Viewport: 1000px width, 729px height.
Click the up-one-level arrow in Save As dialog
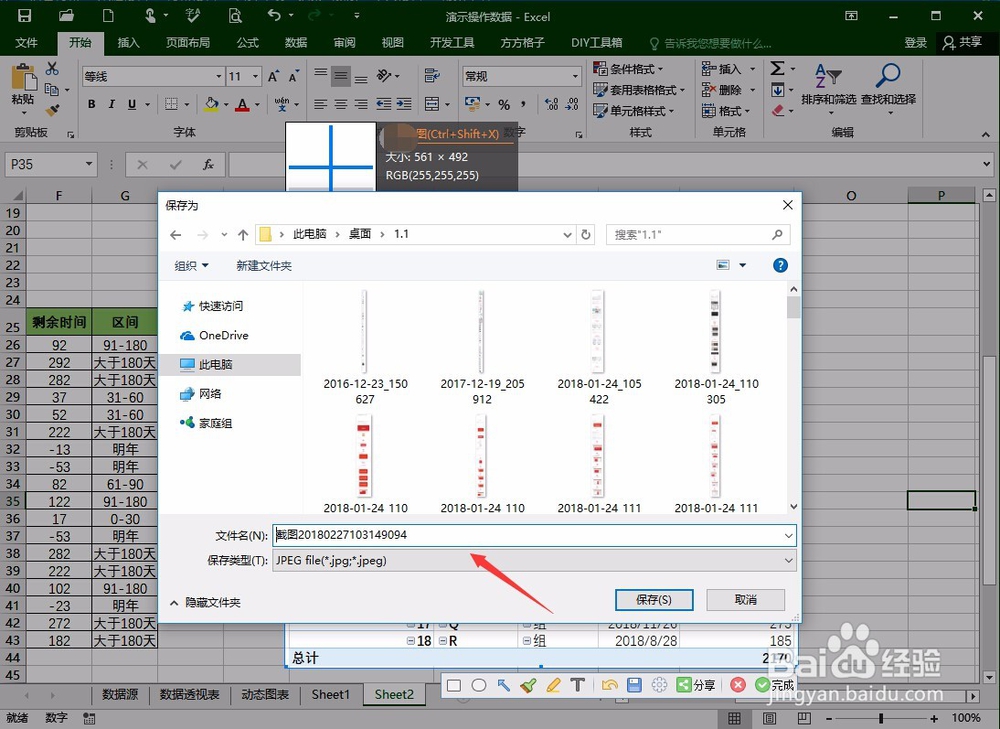pos(243,235)
